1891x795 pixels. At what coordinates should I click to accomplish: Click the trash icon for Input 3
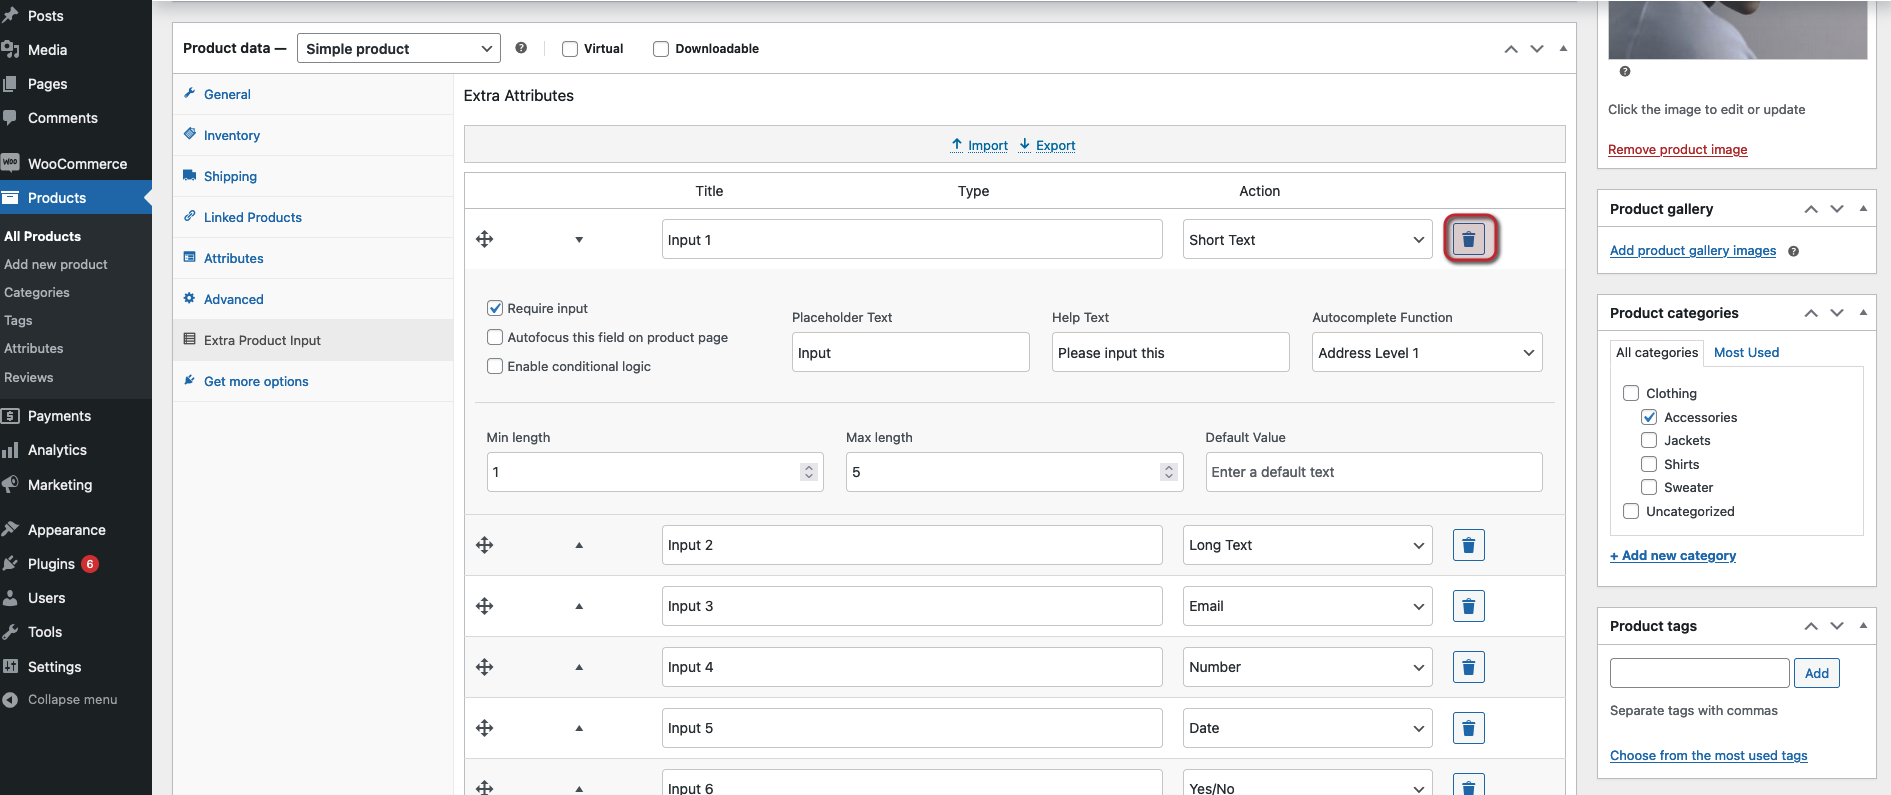pos(1468,606)
